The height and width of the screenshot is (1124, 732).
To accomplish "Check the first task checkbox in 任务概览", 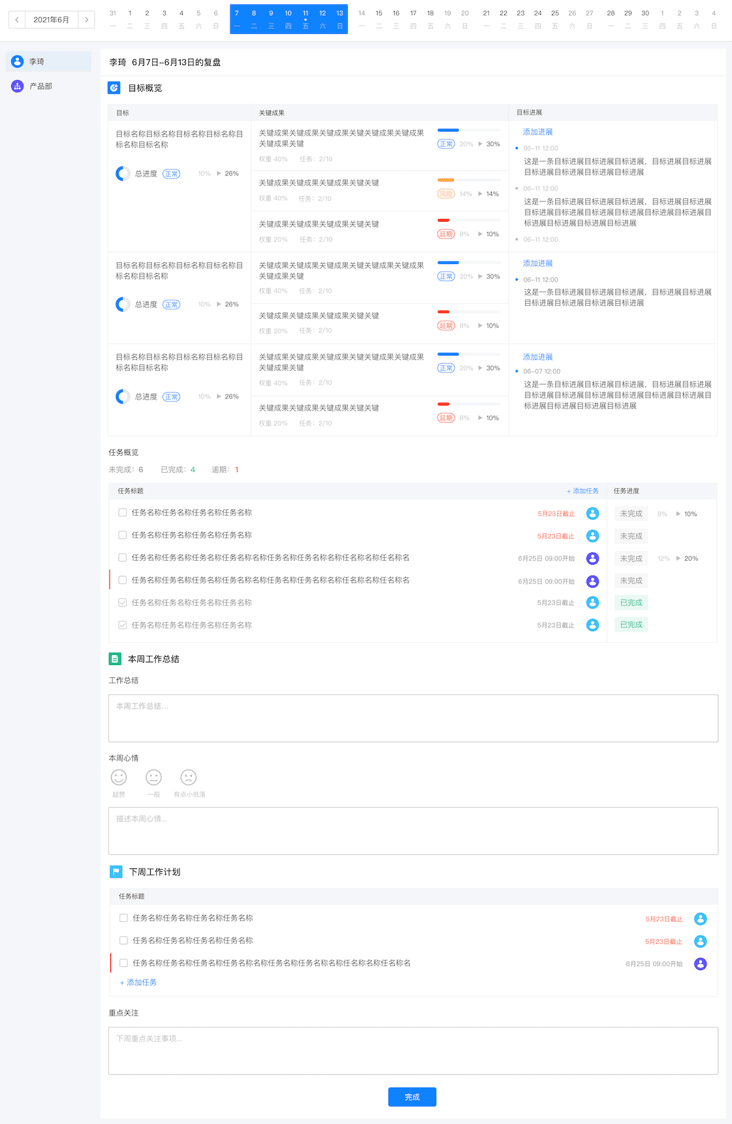I will tap(123, 513).
